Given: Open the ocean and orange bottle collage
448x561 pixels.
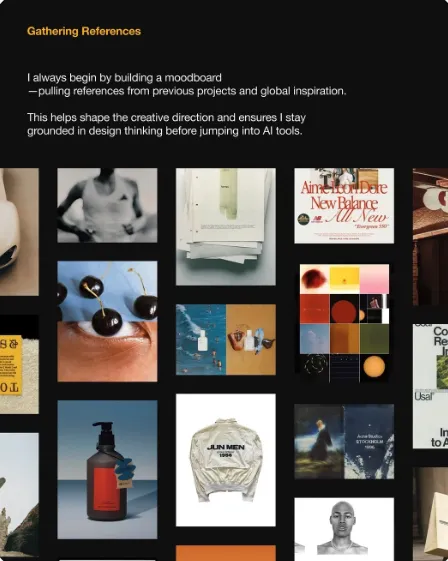Looking at the screenshot, I should pyautogui.click(x=225, y=340).
